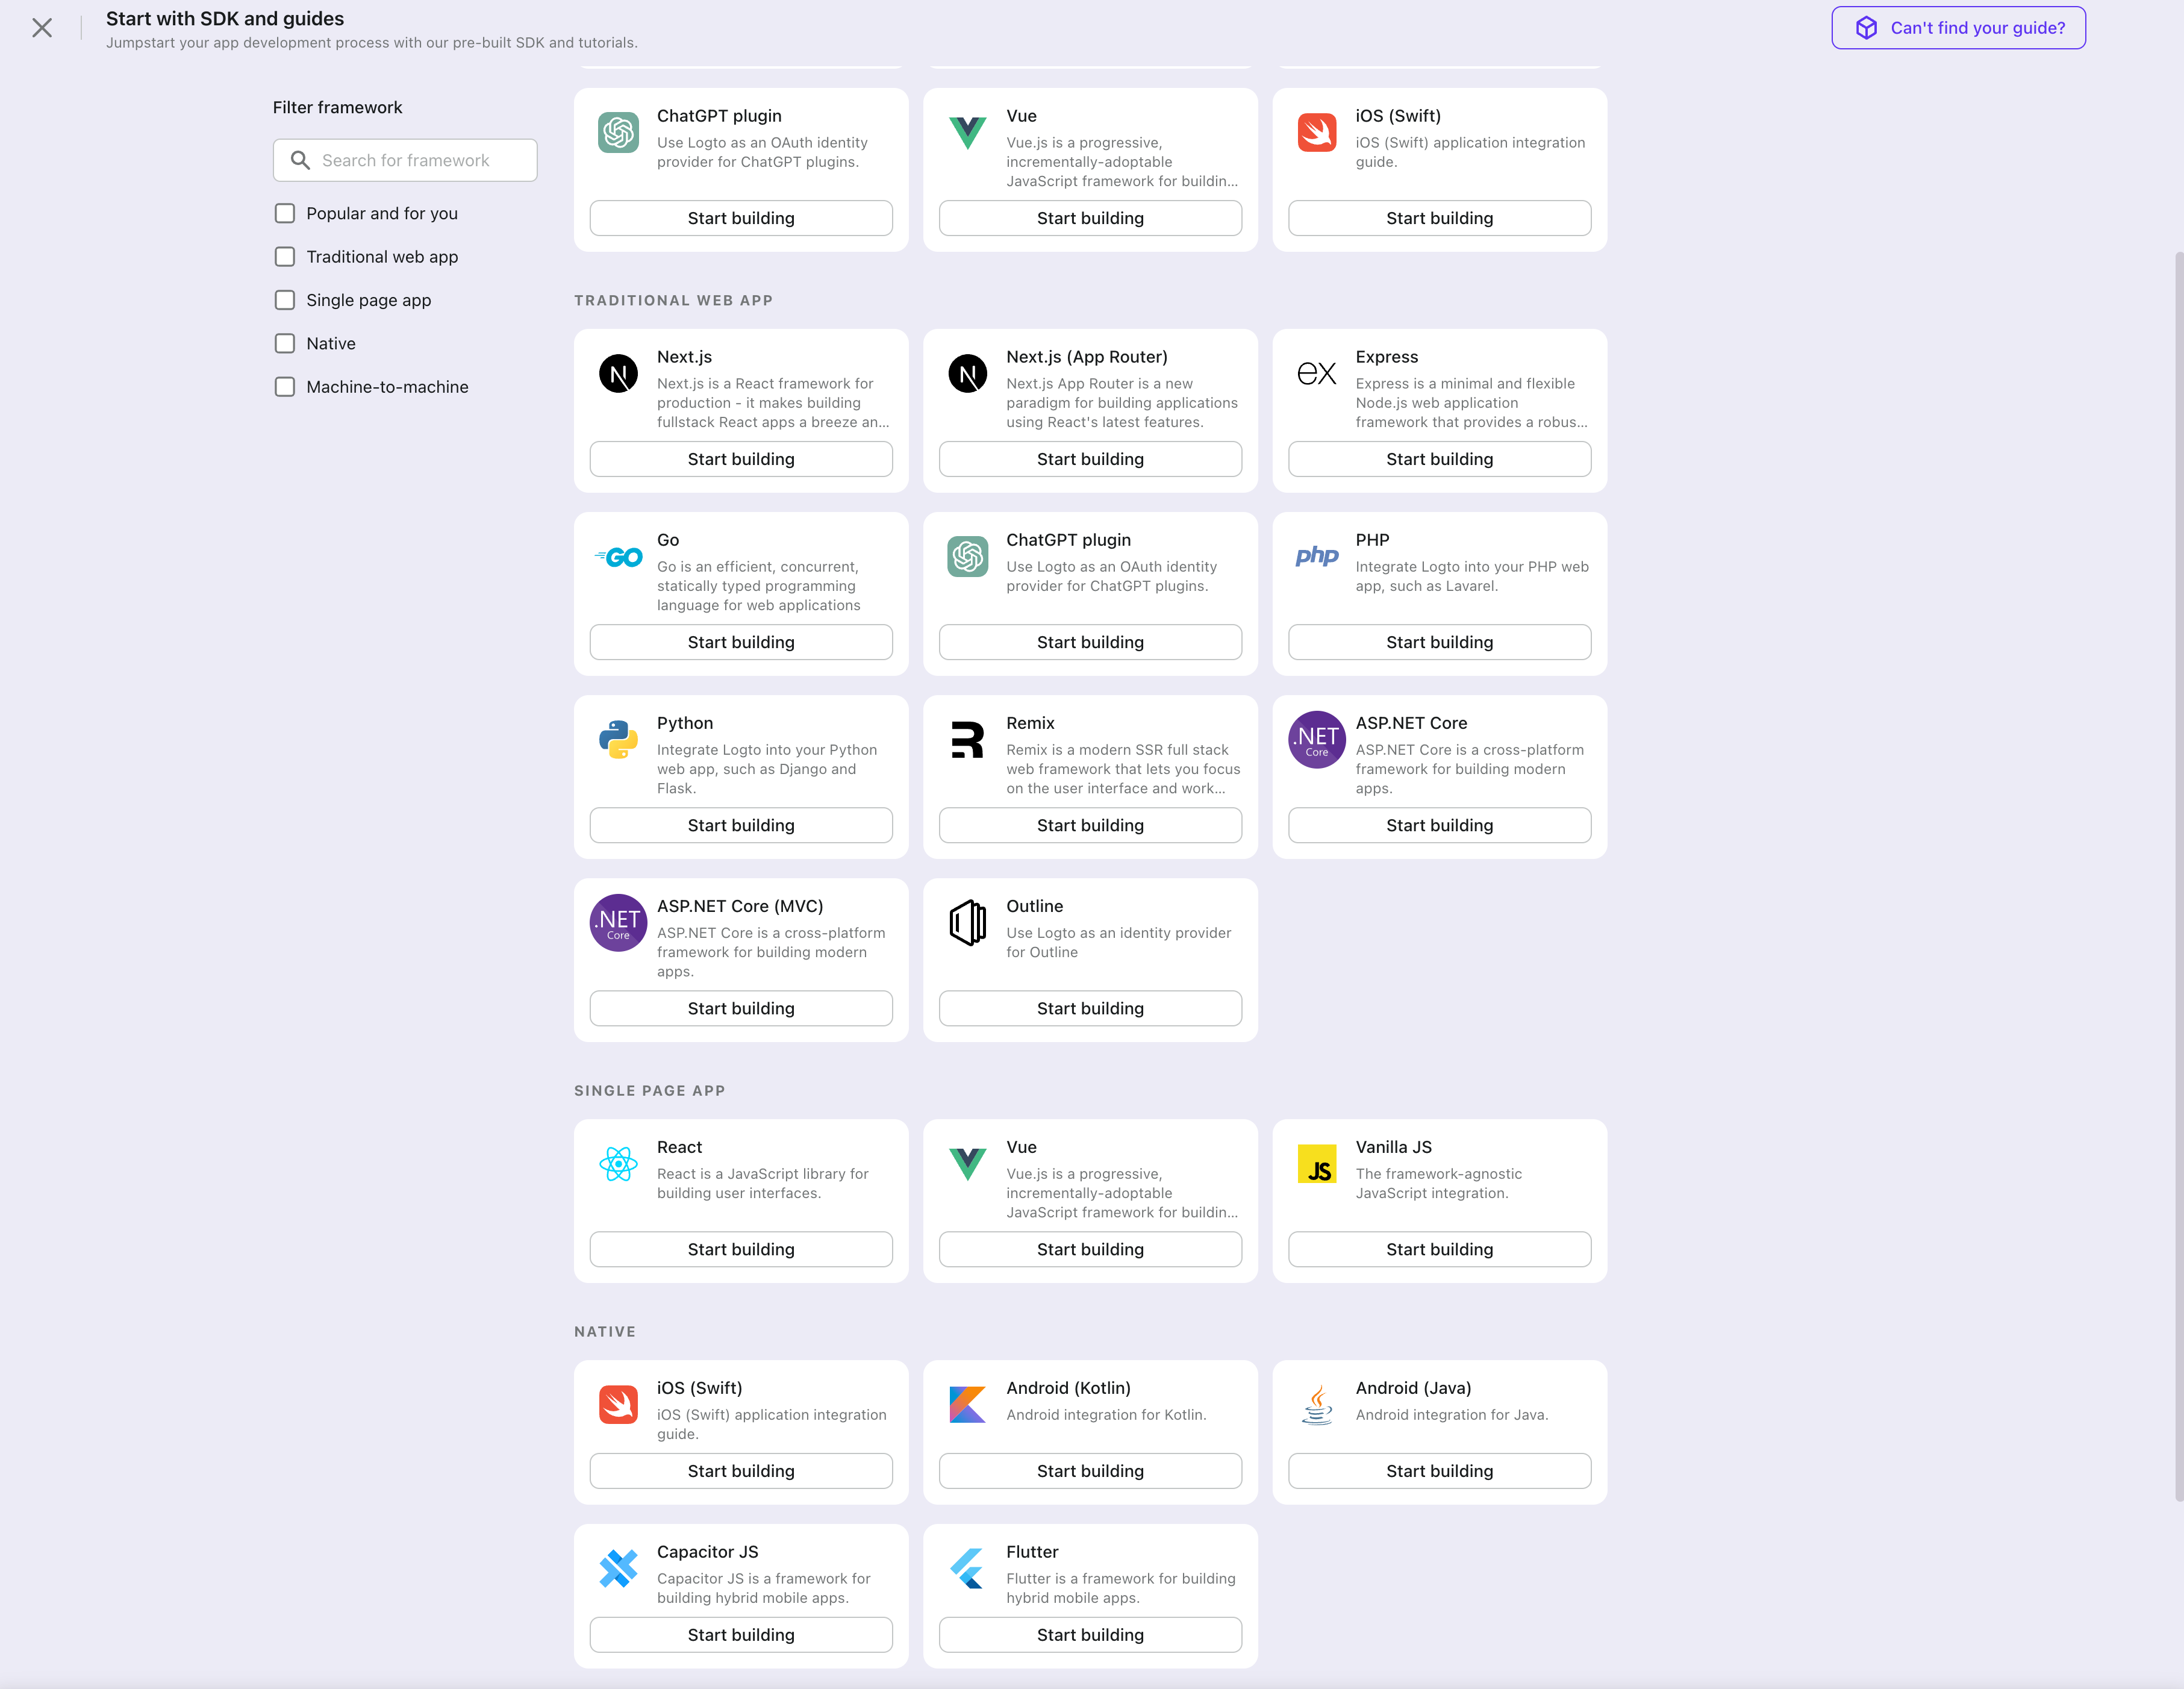The width and height of the screenshot is (2184, 1689).
Task: Click the Vue logo in the top row card
Action: pos(967,133)
